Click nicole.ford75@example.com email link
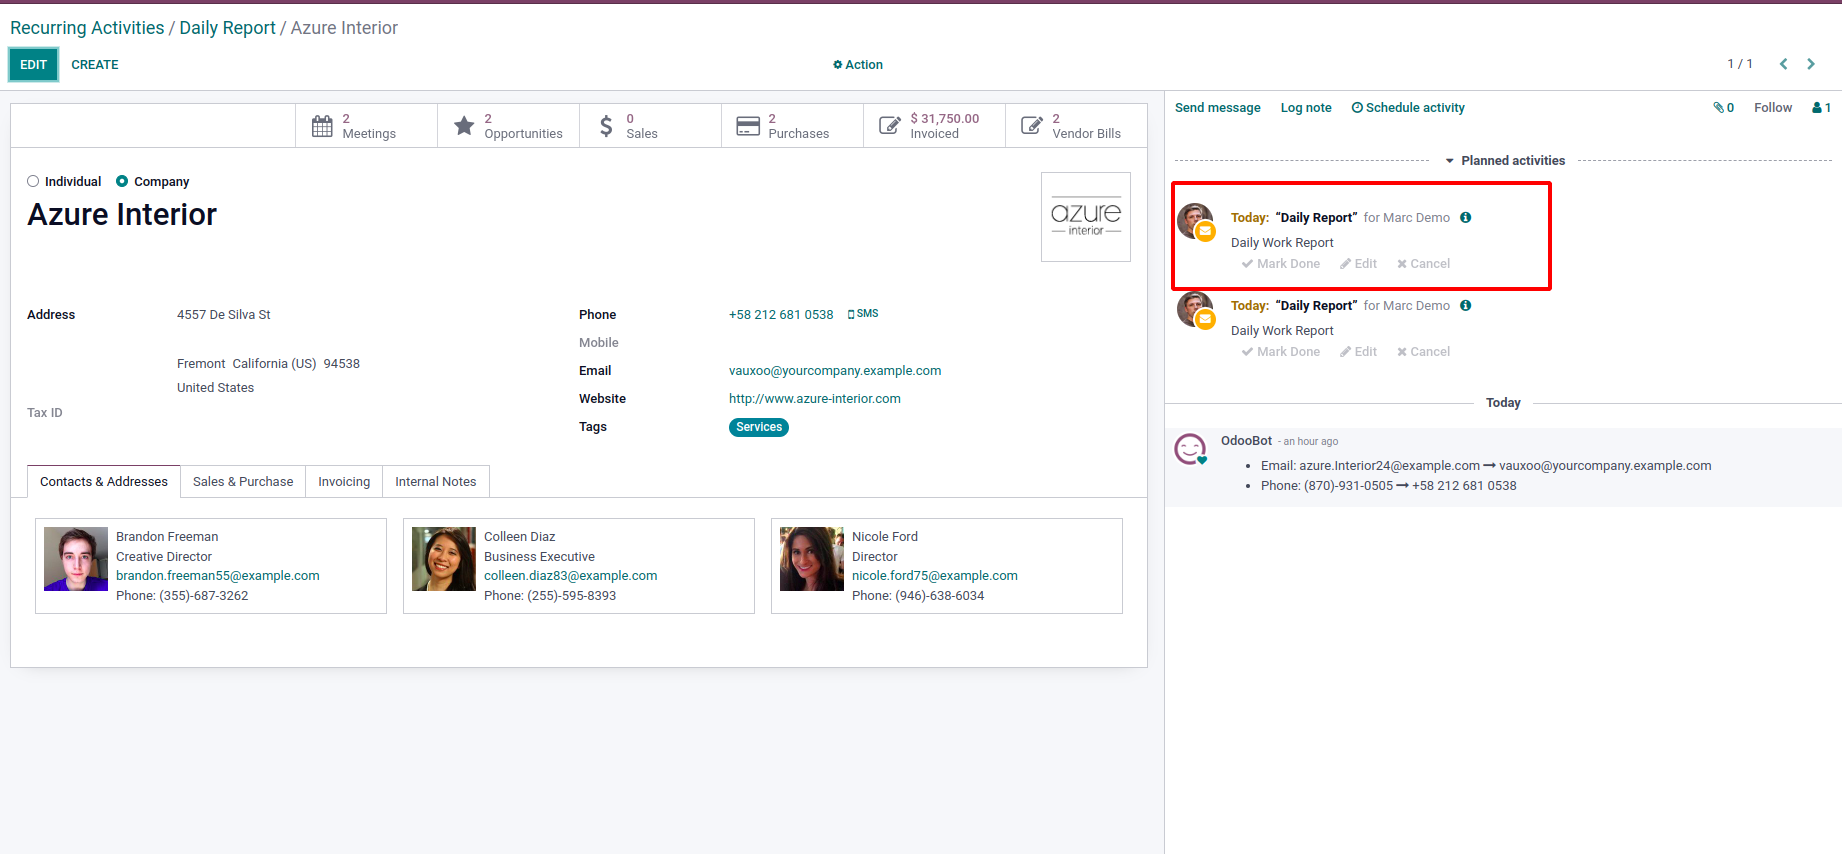 click(x=935, y=576)
